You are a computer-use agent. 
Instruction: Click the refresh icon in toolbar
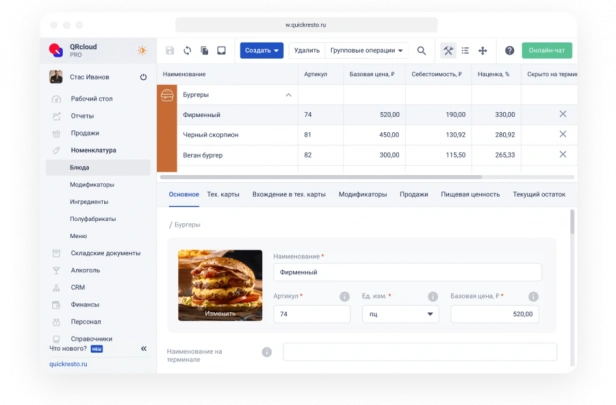tap(187, 51)
